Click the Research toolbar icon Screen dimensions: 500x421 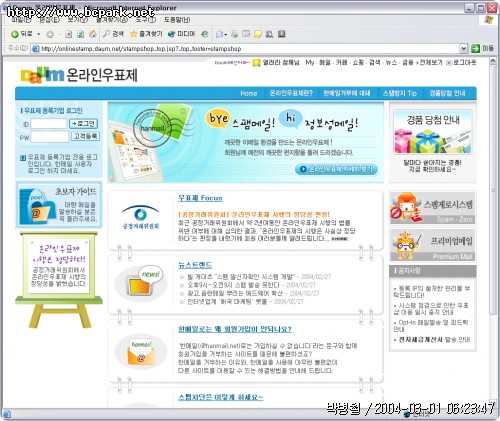pyautogui.click(x=270, y=34)
